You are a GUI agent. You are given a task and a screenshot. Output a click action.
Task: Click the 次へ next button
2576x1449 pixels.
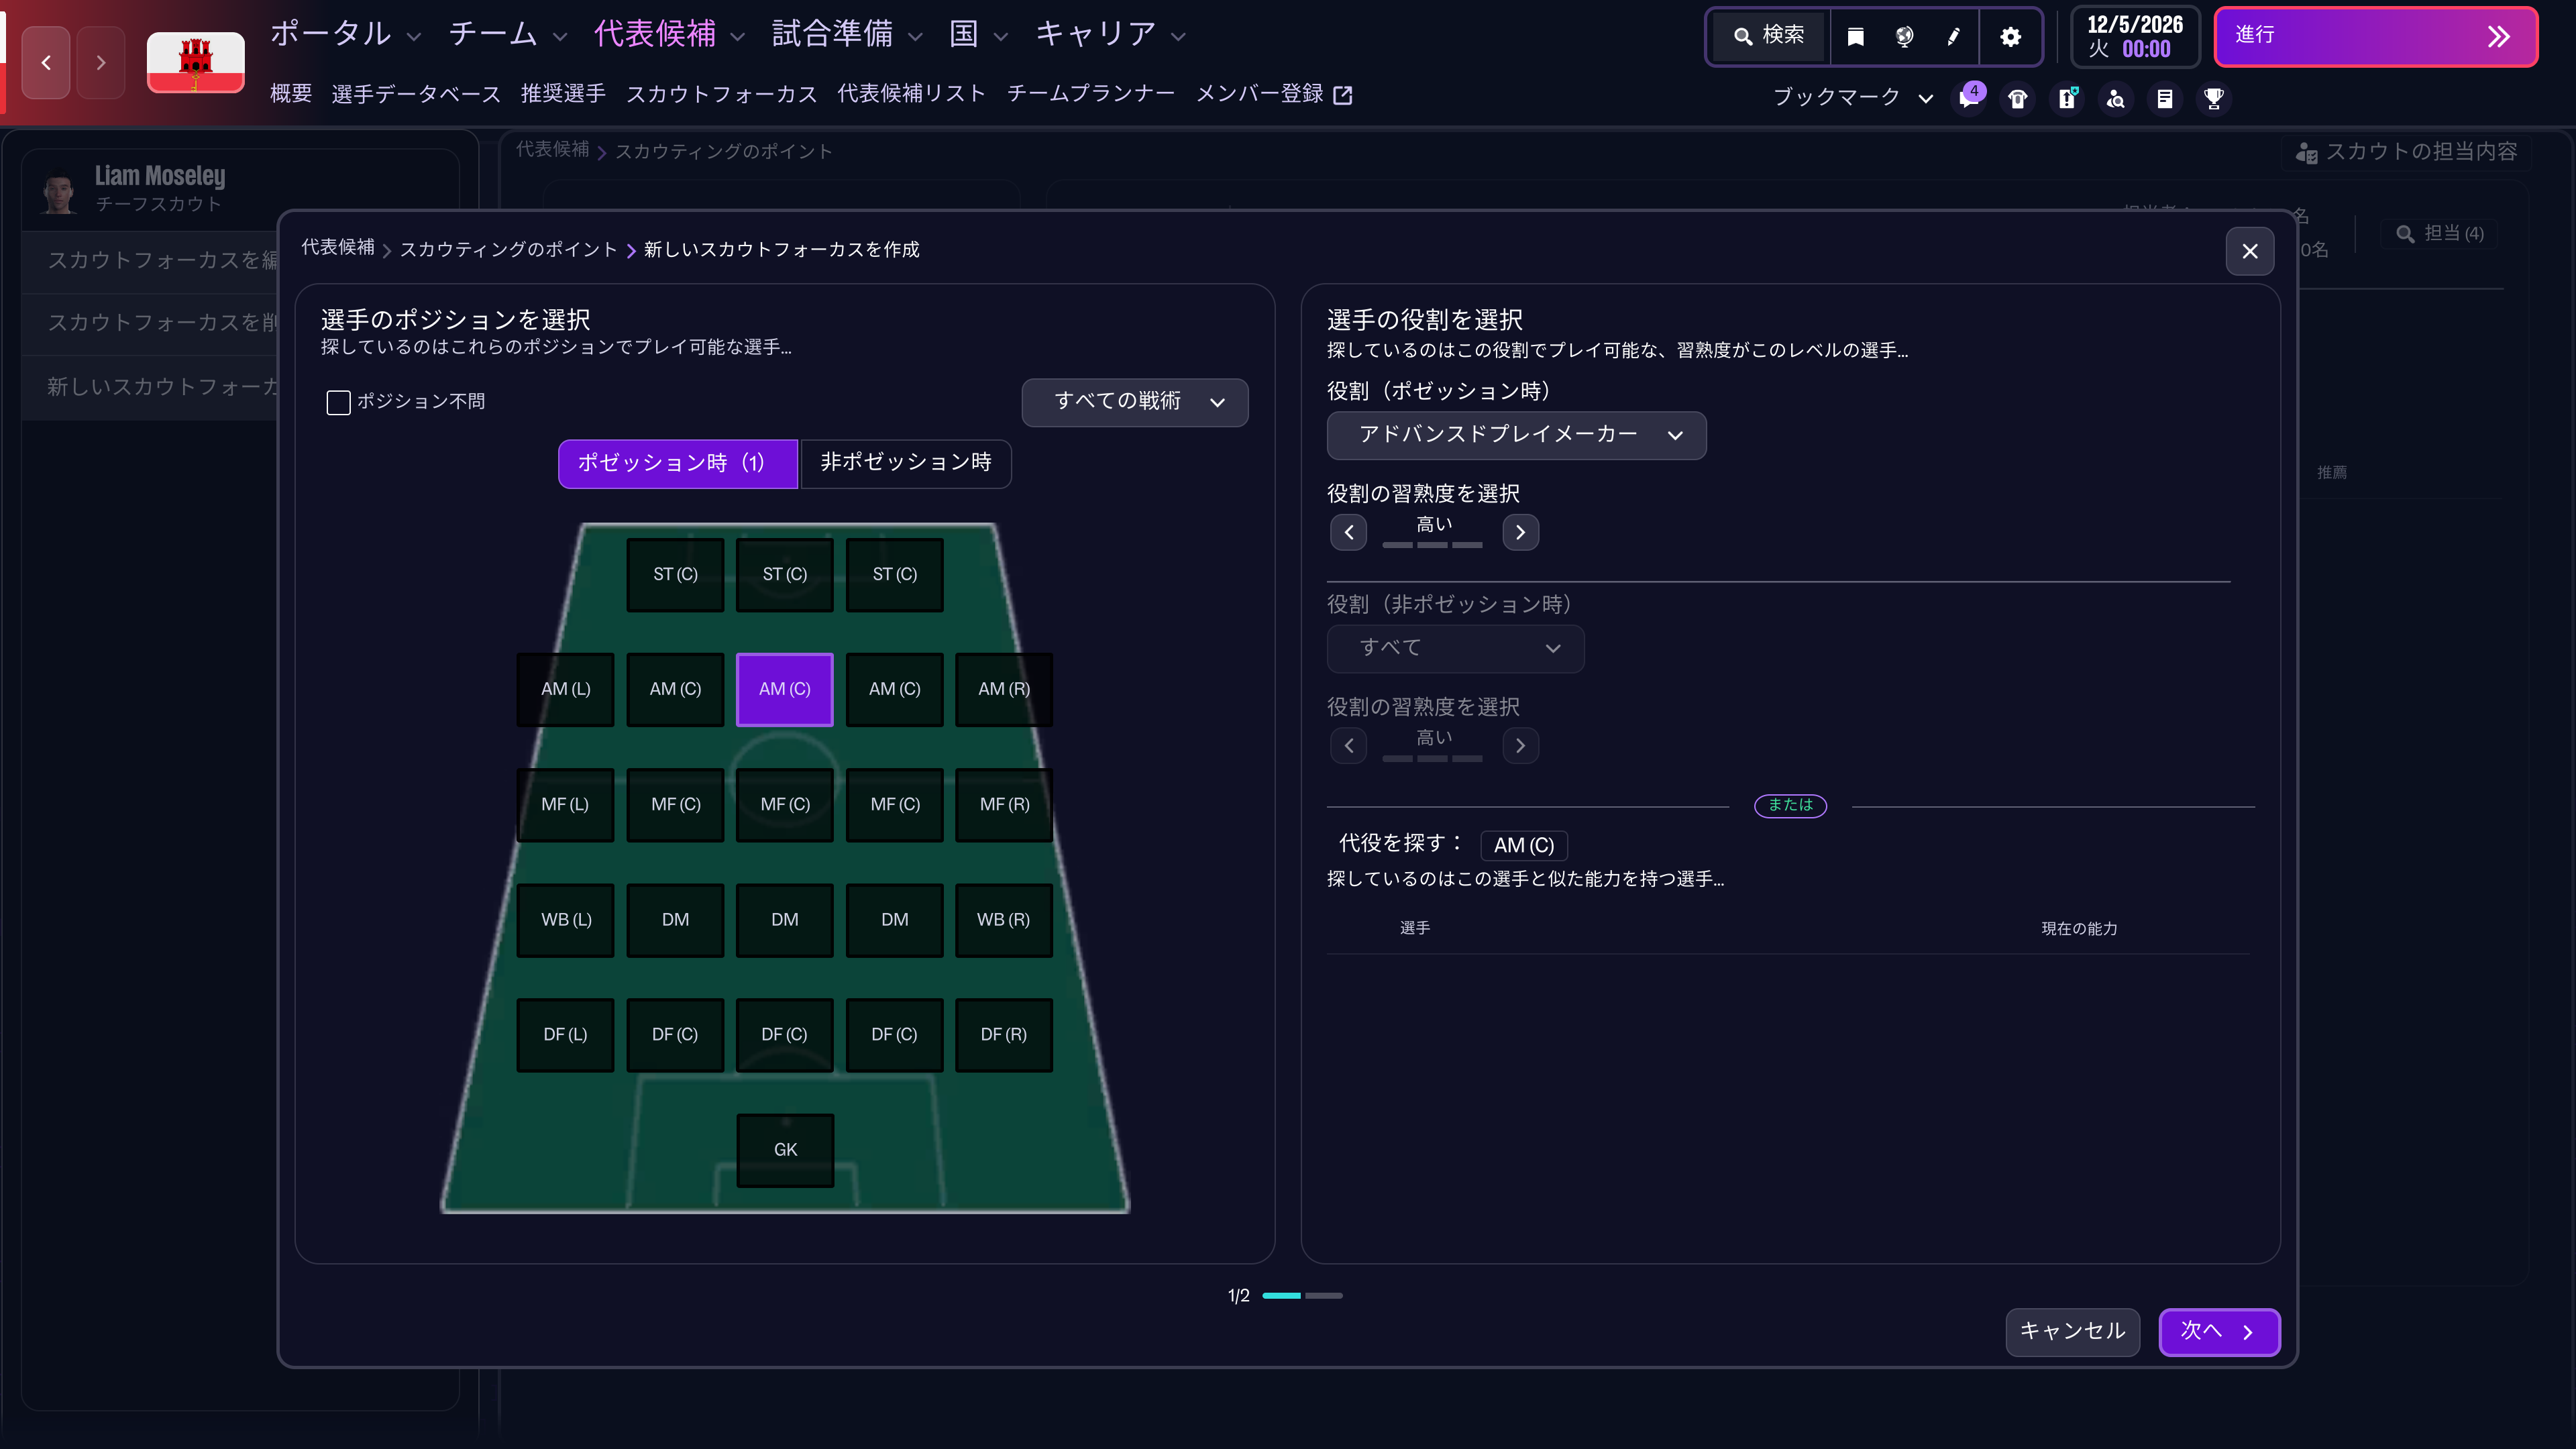pyautogui.click(x=2219, y=1332)
